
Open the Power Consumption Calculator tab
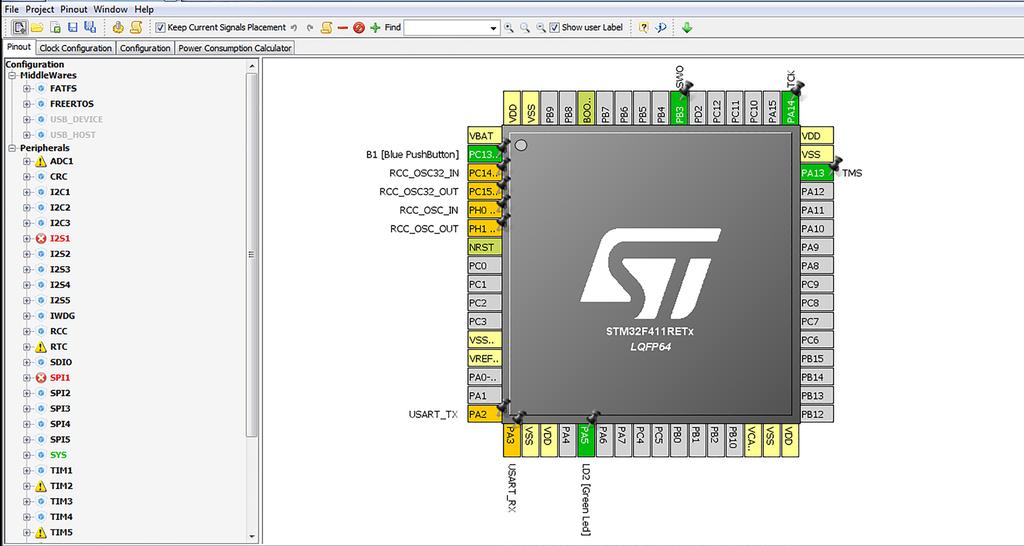tap(235, 48)
